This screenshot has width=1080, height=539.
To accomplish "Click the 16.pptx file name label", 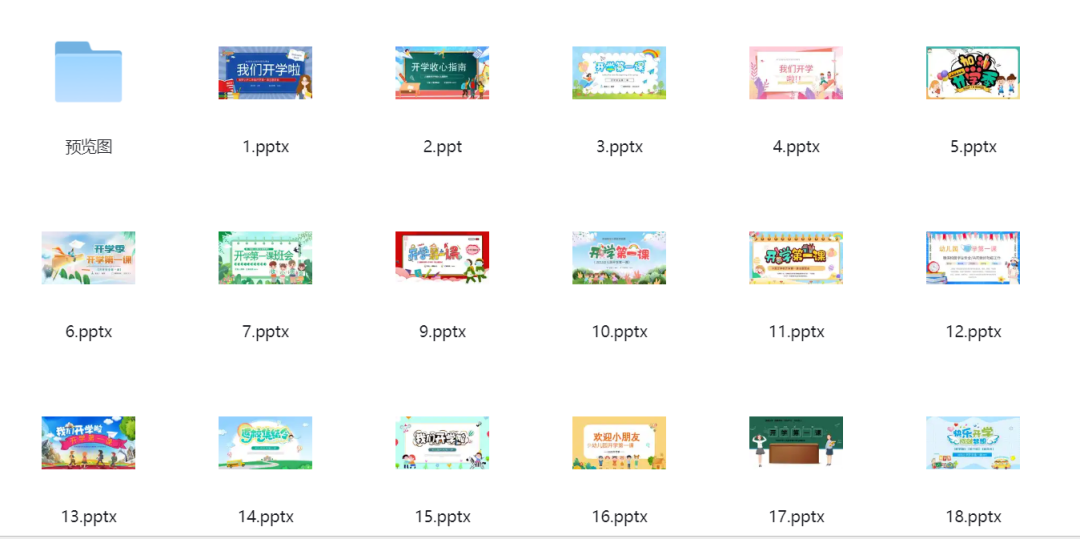I will pyautogui.click(x=619, y=516).
